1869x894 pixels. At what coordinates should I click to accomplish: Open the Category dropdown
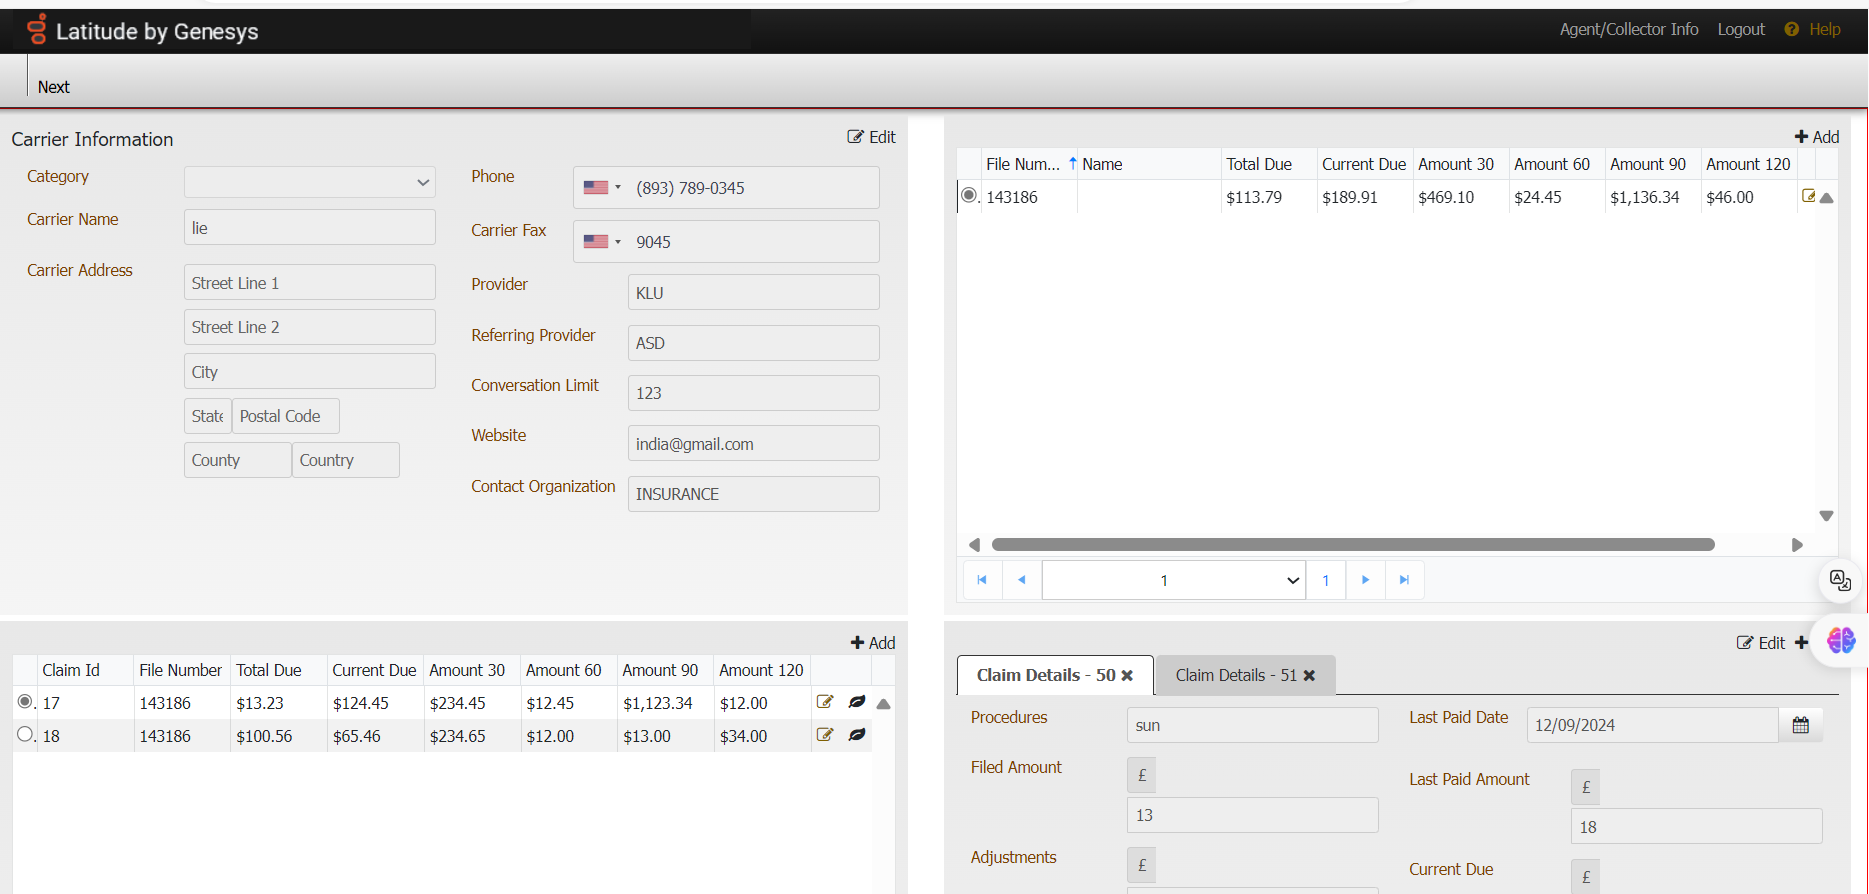click(x=310, y=182)
